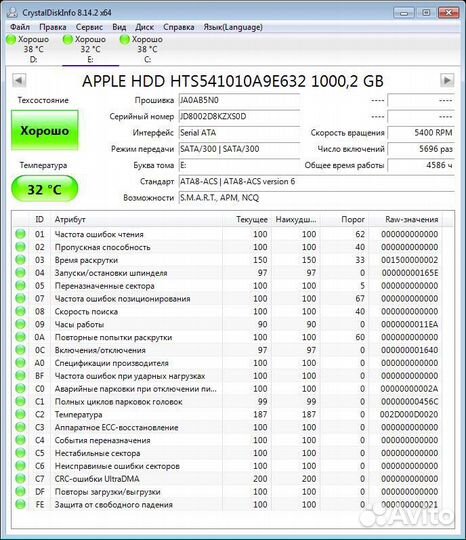Viewport: 466px width, 540px height.
Task: Click status icon for Спецификации производителя
Action: coord(20,363)
